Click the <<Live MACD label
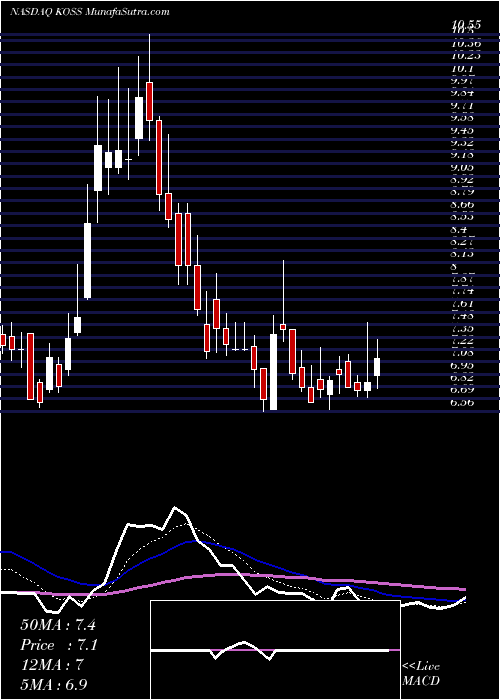This screenshot has width=500, height=700. 421,674
